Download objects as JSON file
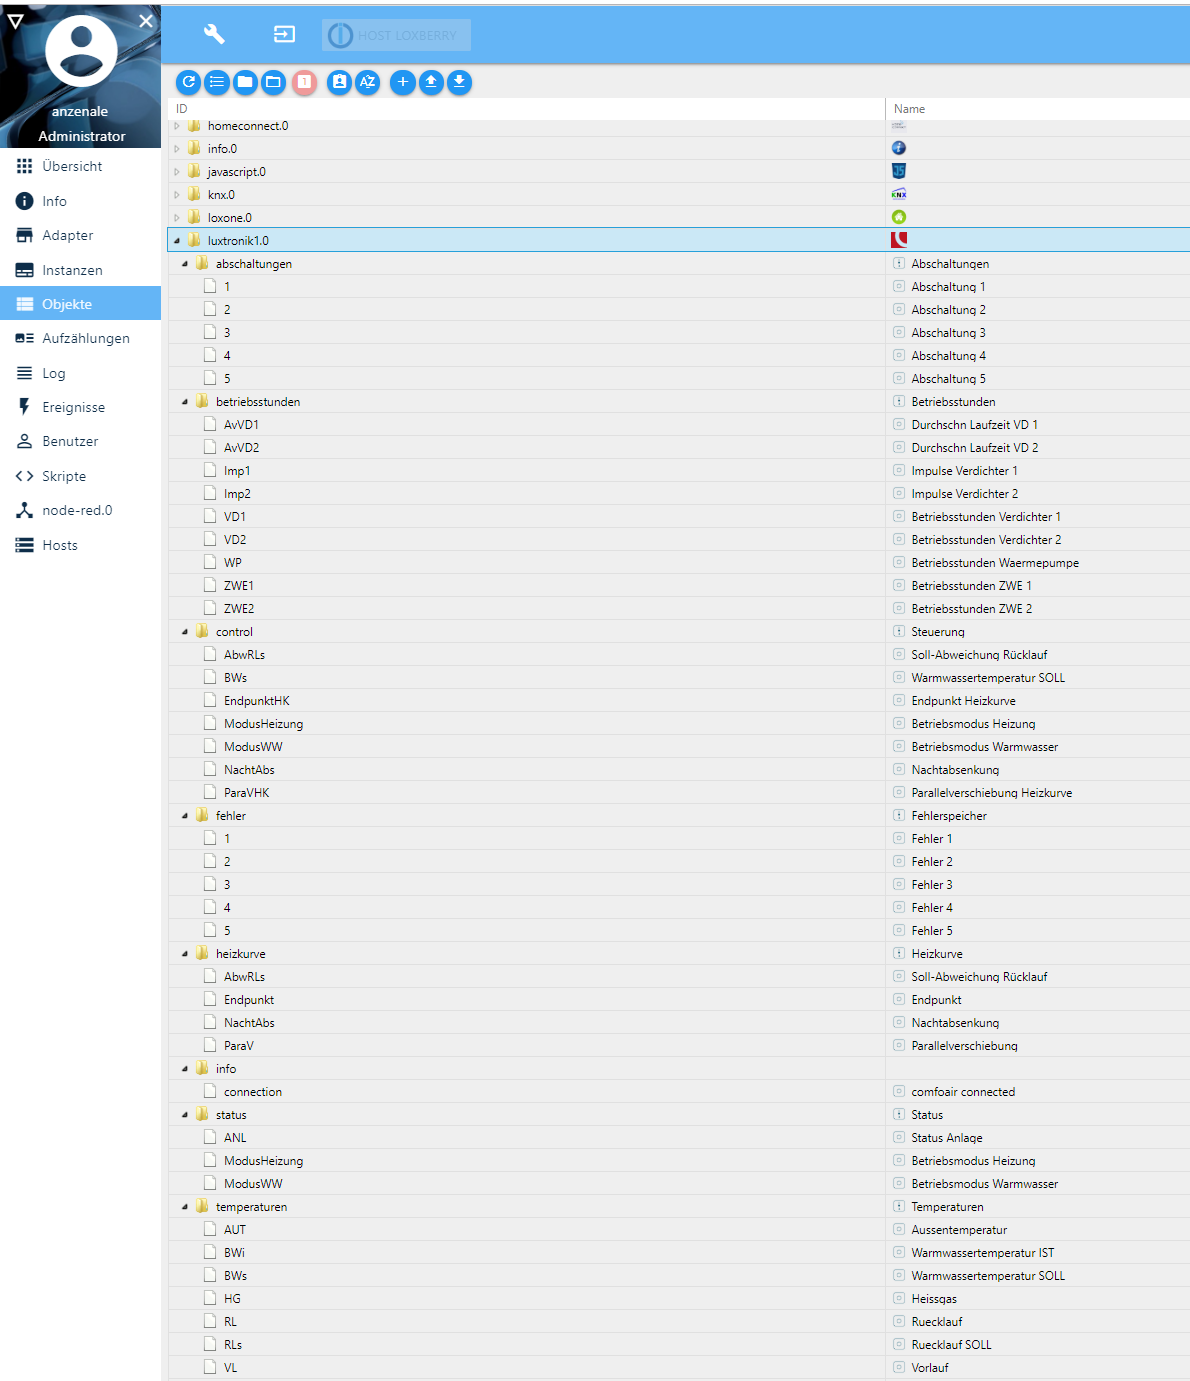 (458, 82)
